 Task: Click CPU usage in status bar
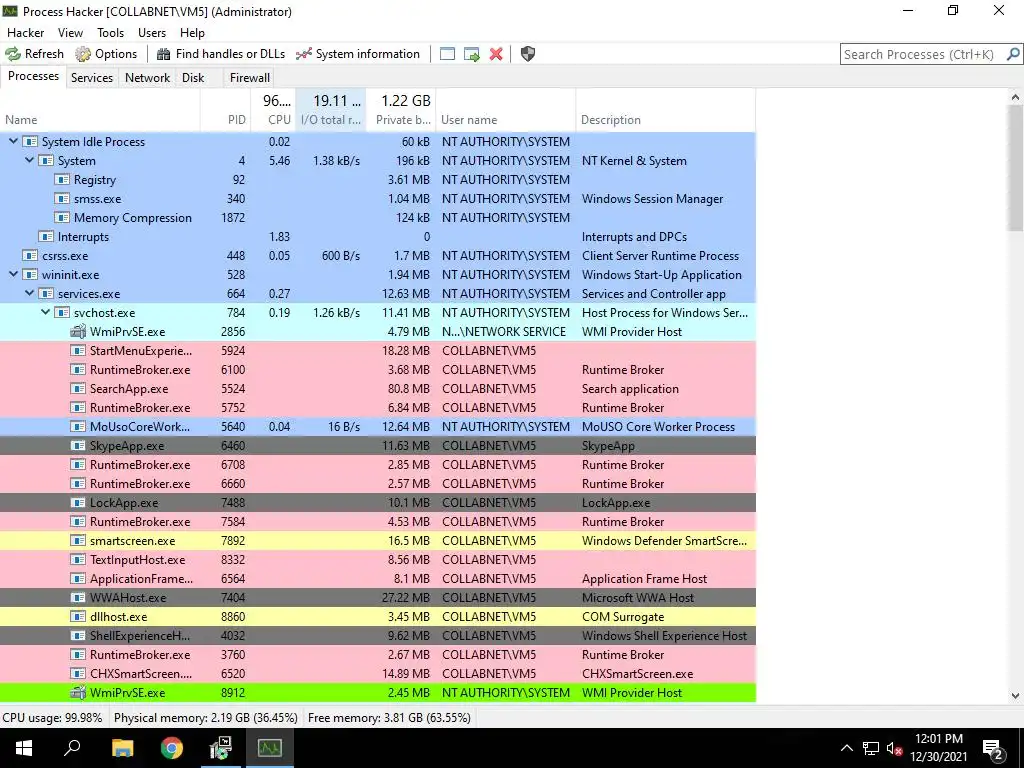coord(52,718)
